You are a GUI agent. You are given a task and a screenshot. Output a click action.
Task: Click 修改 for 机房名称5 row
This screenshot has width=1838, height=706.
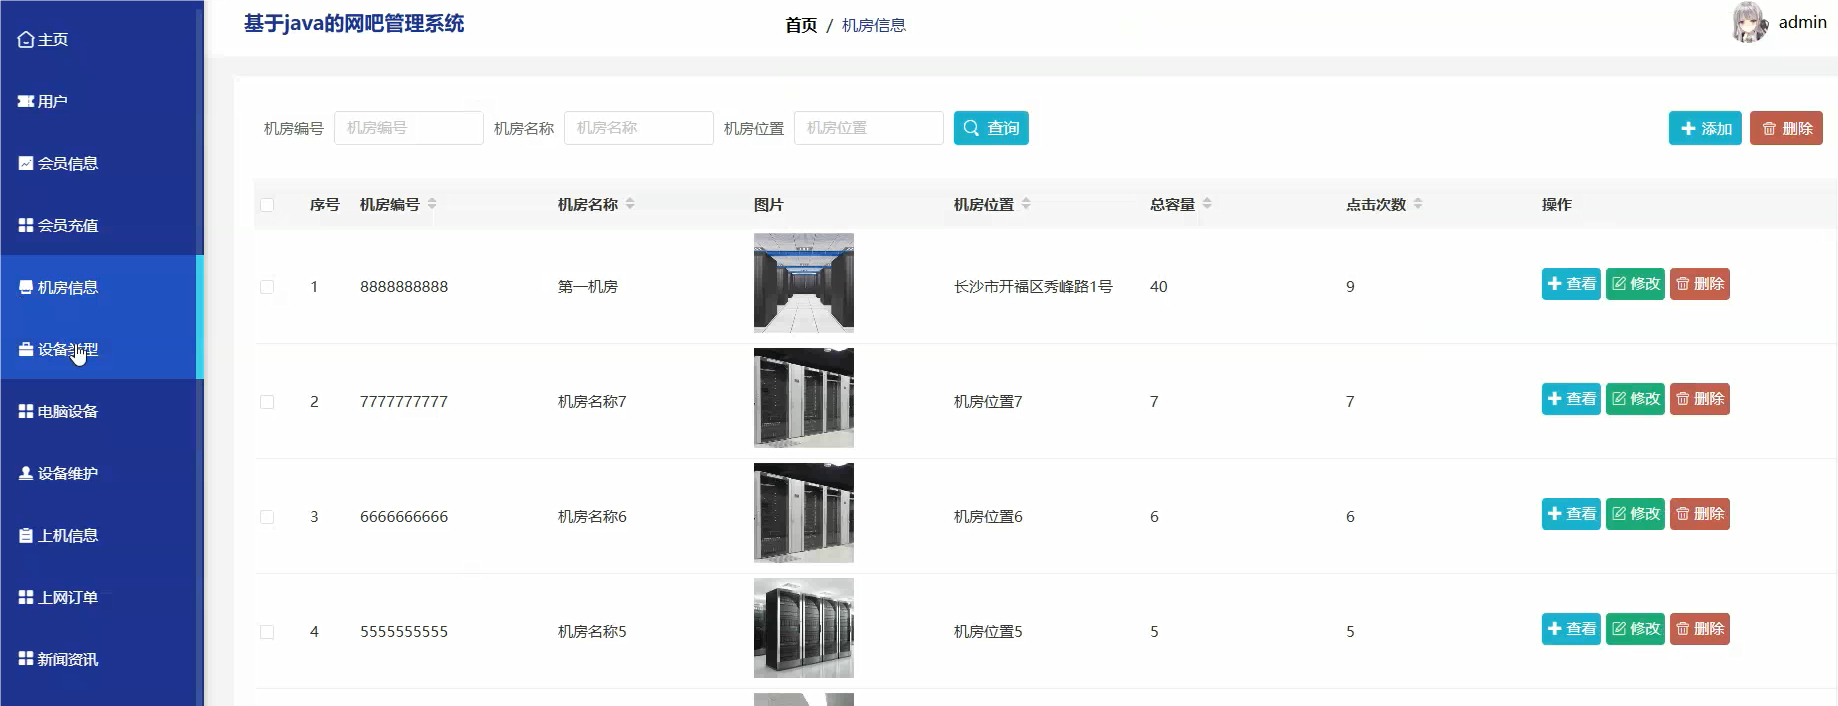(1635, 629)
